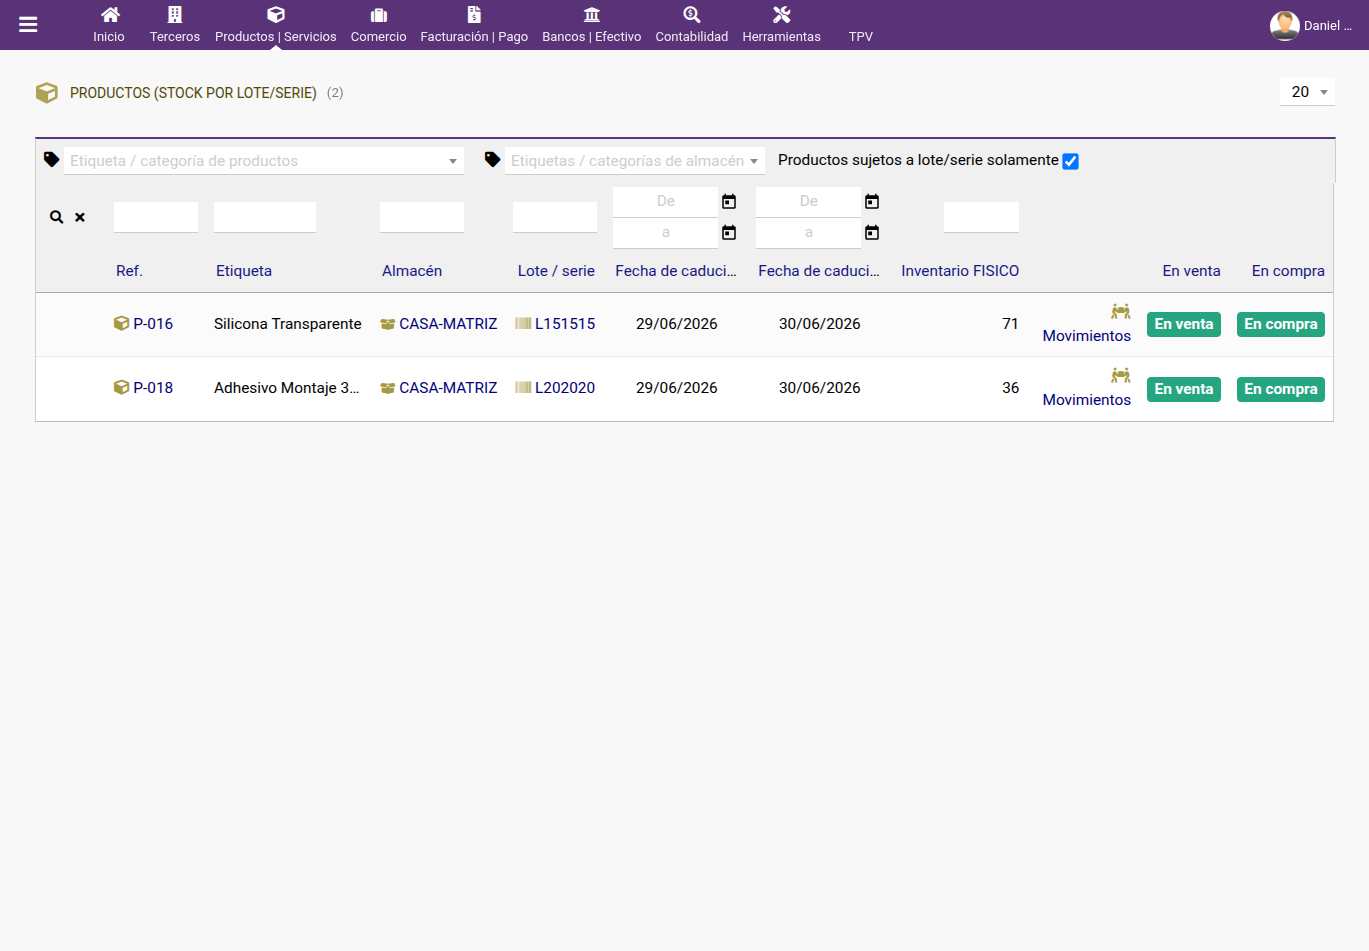Focus the Lote / serie filter field

555,217
